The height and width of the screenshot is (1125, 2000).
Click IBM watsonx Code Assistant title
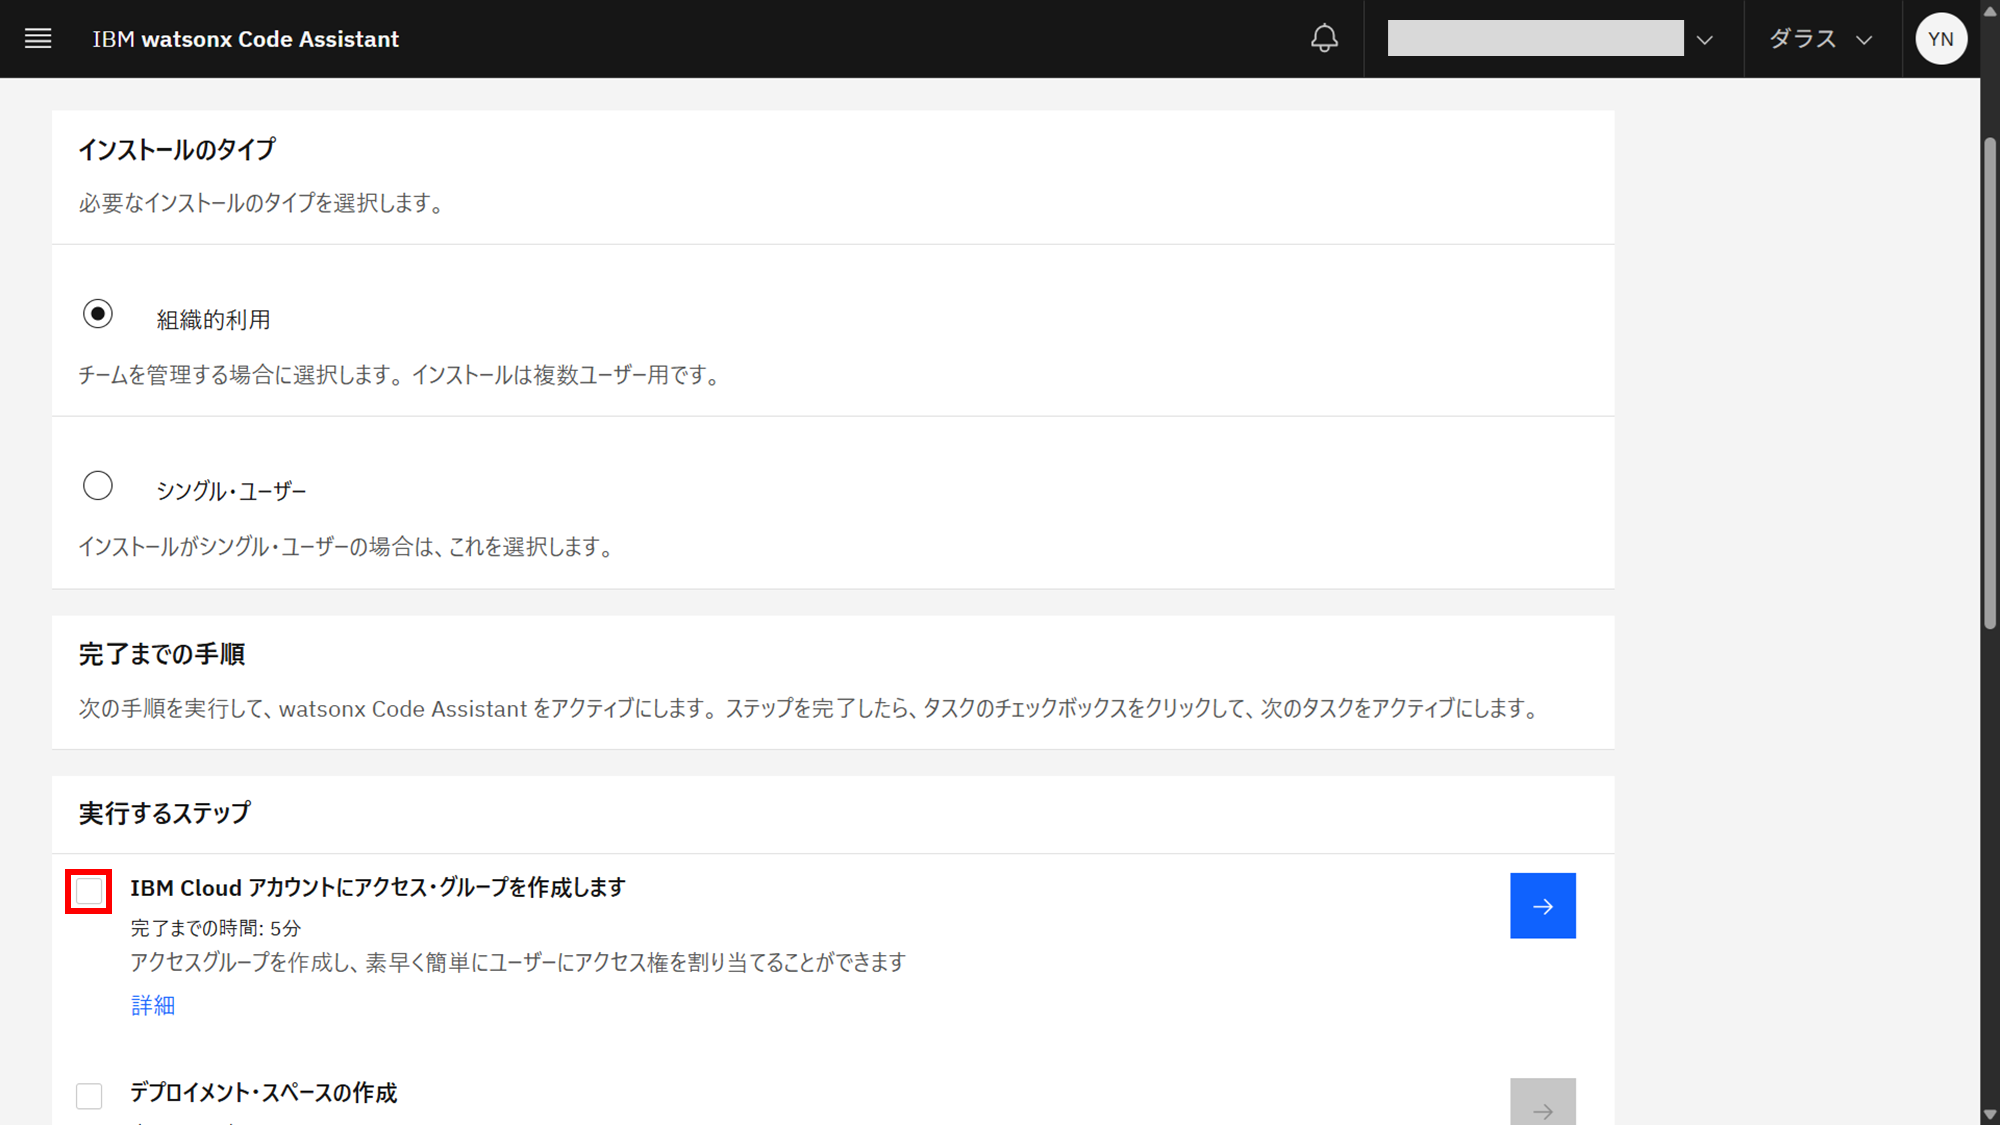(246, 39)
